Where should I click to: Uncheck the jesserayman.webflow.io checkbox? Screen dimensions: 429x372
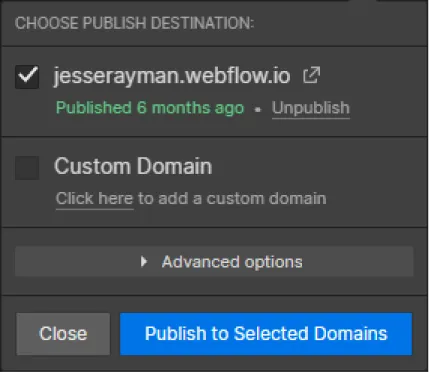tap(27, 77)
